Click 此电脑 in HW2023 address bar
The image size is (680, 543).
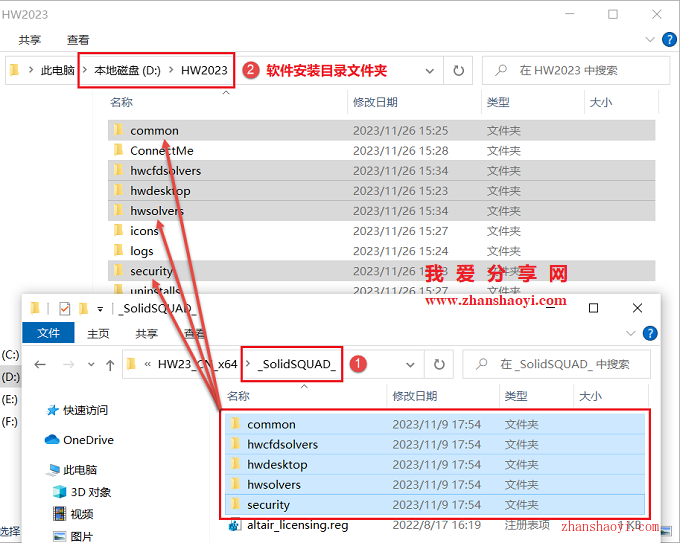(x=57, y=70)
